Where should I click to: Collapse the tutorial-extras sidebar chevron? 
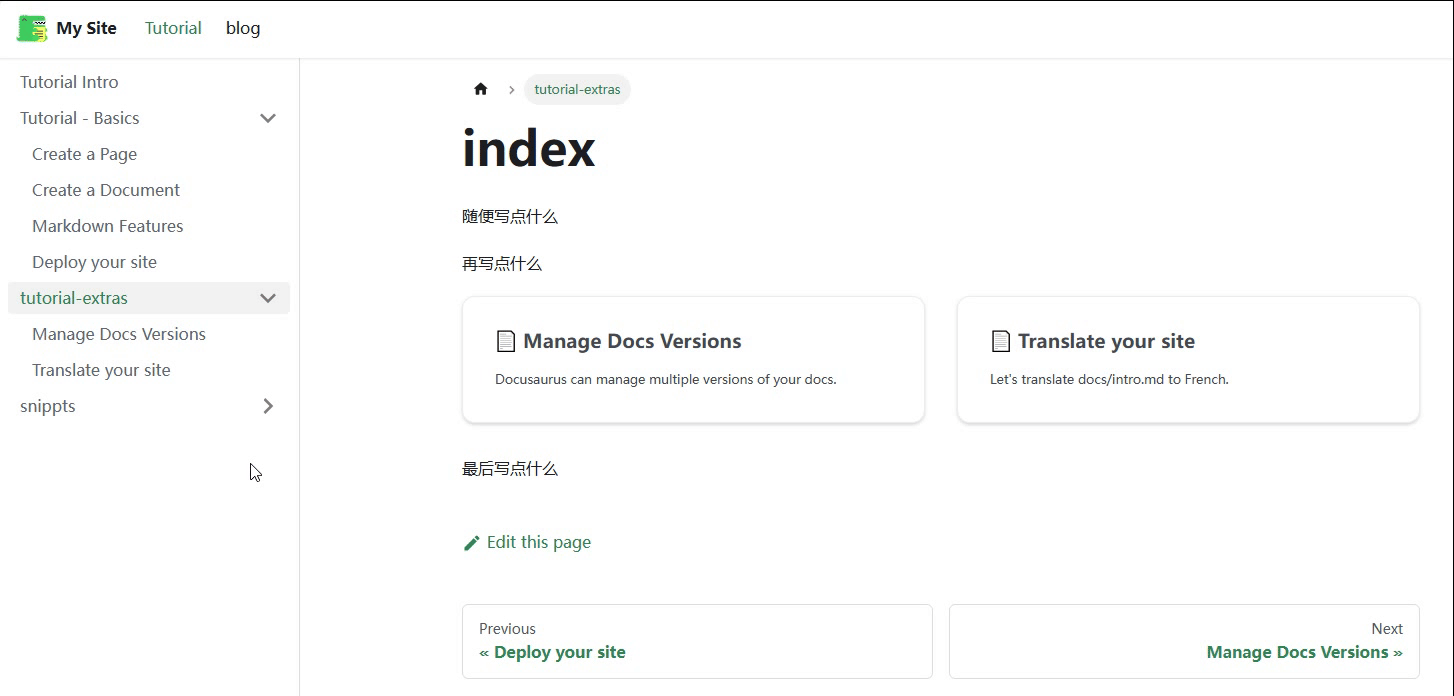268,298
